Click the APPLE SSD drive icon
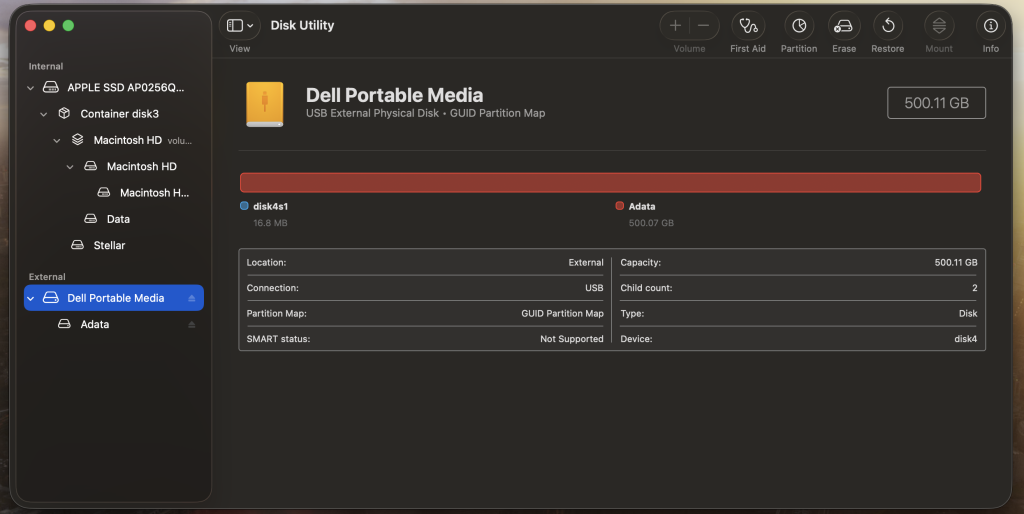The width and height of the screenshot is (1024, 514). pyautogui.click(x=50, y=87)
